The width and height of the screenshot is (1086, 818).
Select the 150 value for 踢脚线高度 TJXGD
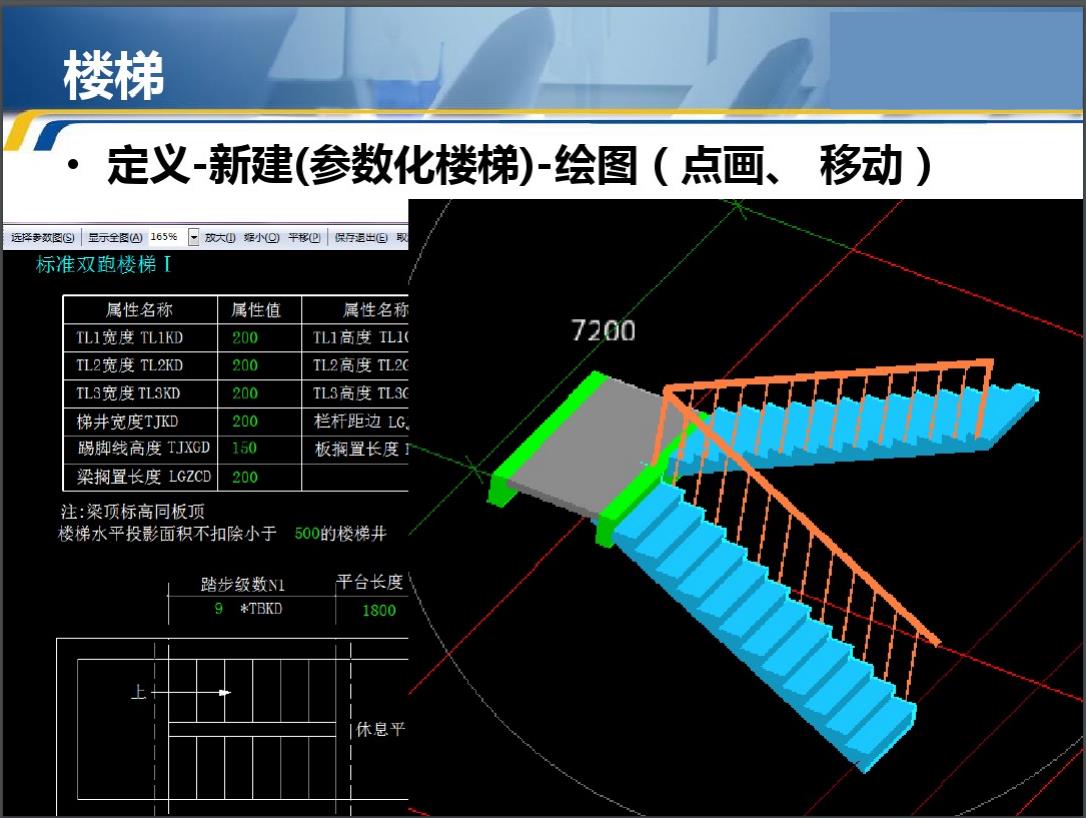click(244, 448)
